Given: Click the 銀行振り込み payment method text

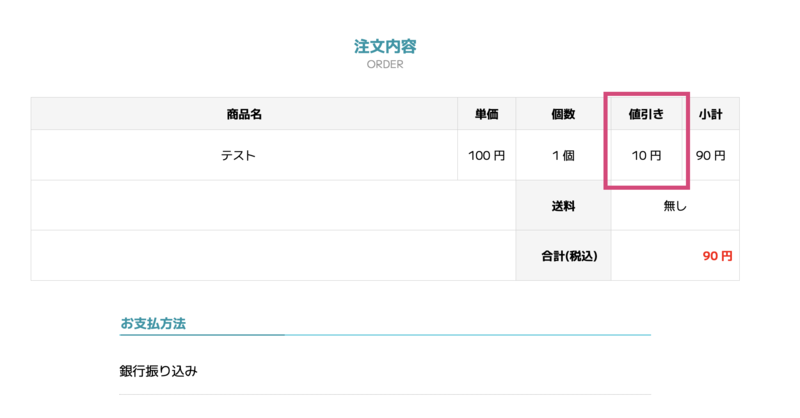Looking at the screenshot, I should 158,371.
